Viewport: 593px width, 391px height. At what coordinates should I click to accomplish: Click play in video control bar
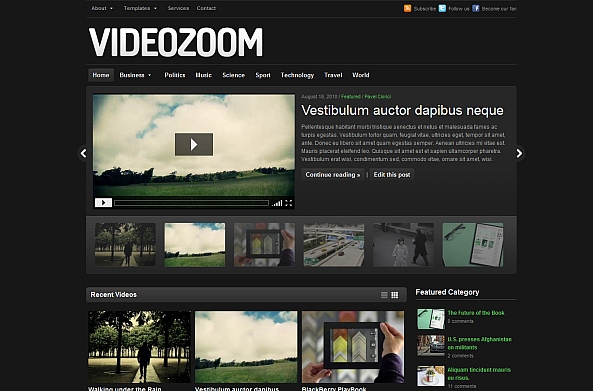tap(103, 203)
